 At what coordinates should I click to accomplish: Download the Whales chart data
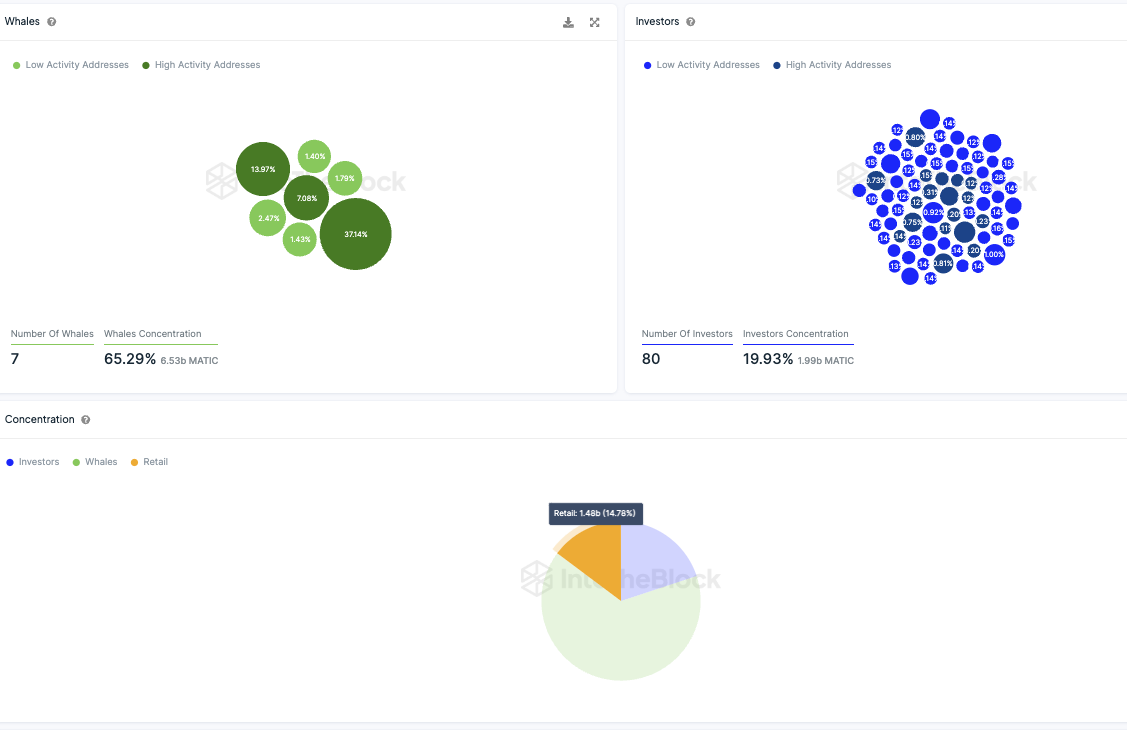[x=568, y=22]
